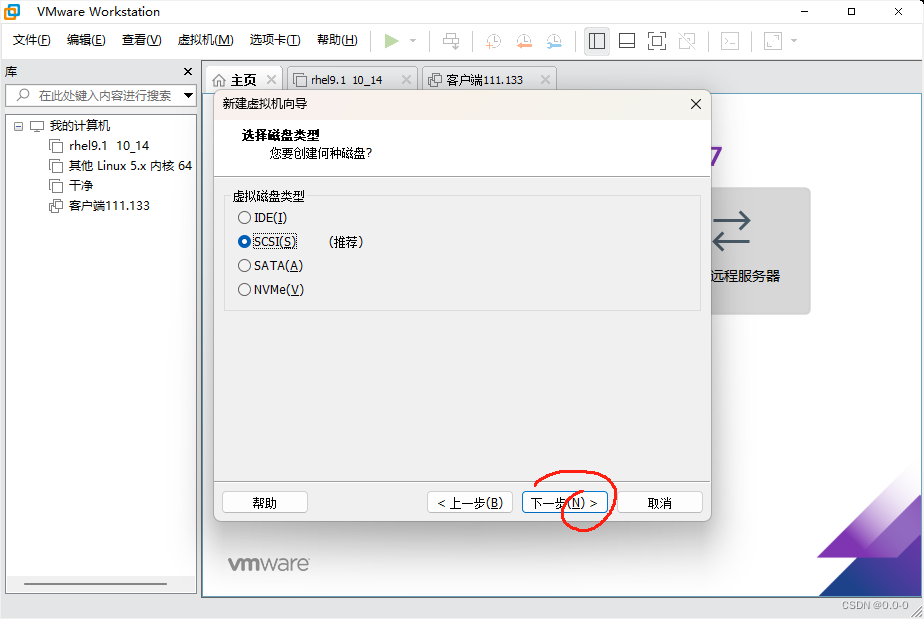
Task: Click the take snapshot clock icon
Action: pyautogui.click(x=493, y=41)
